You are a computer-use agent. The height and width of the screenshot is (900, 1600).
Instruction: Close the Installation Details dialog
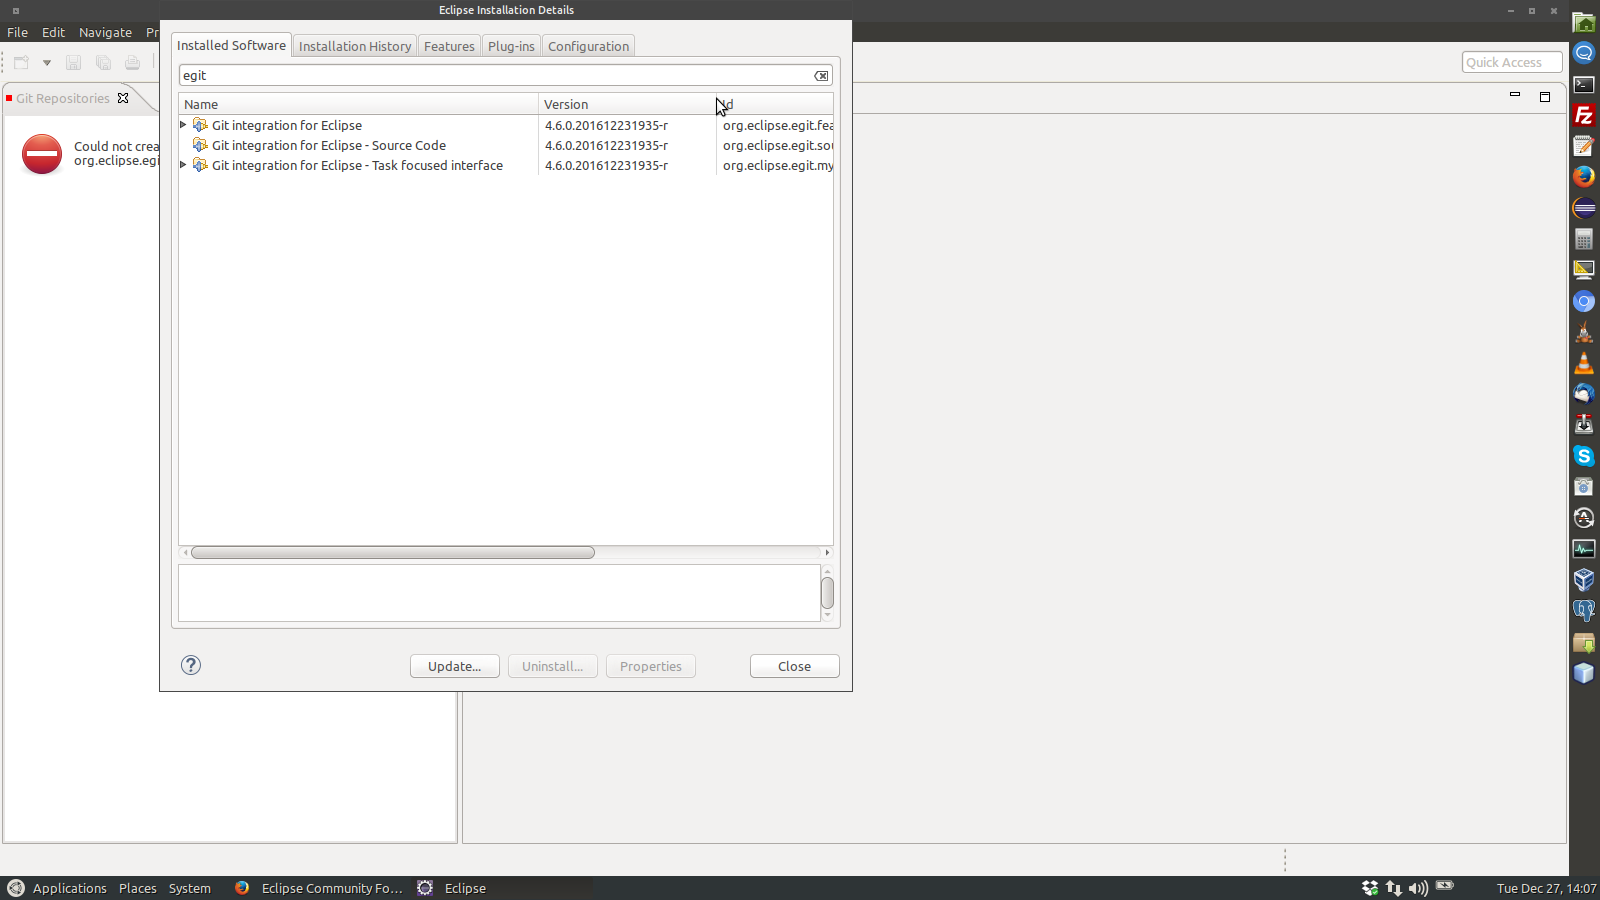[795, 666]
